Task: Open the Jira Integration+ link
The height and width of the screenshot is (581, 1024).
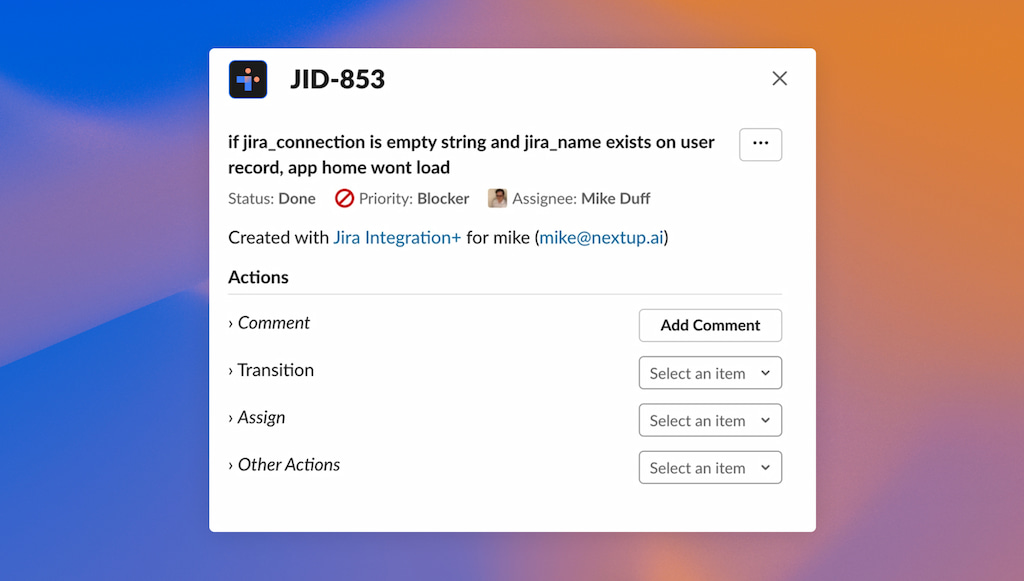Action: coord(396,237)
